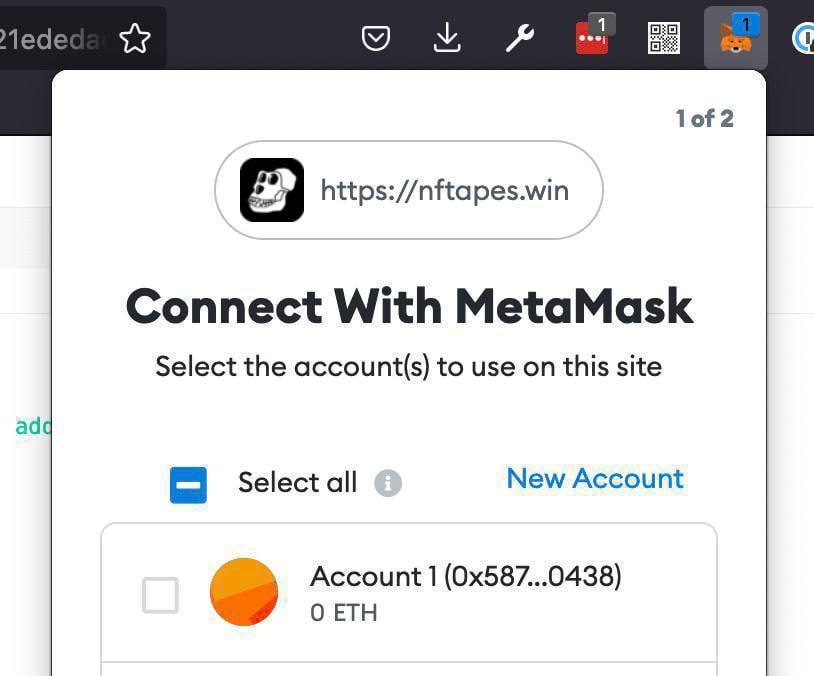Bookmark this page with the star icon
This screenshot has width=814, height=676.
click(135, 39)
